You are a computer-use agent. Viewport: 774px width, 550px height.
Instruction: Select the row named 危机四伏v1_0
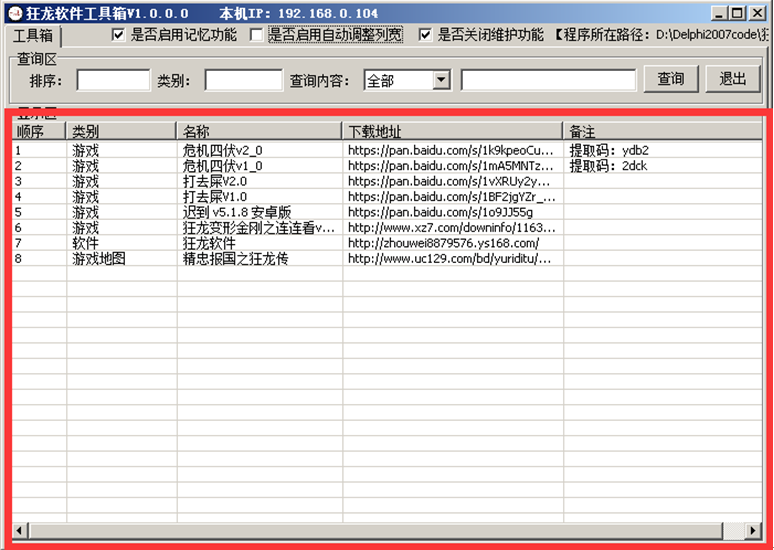click(387, 166)
